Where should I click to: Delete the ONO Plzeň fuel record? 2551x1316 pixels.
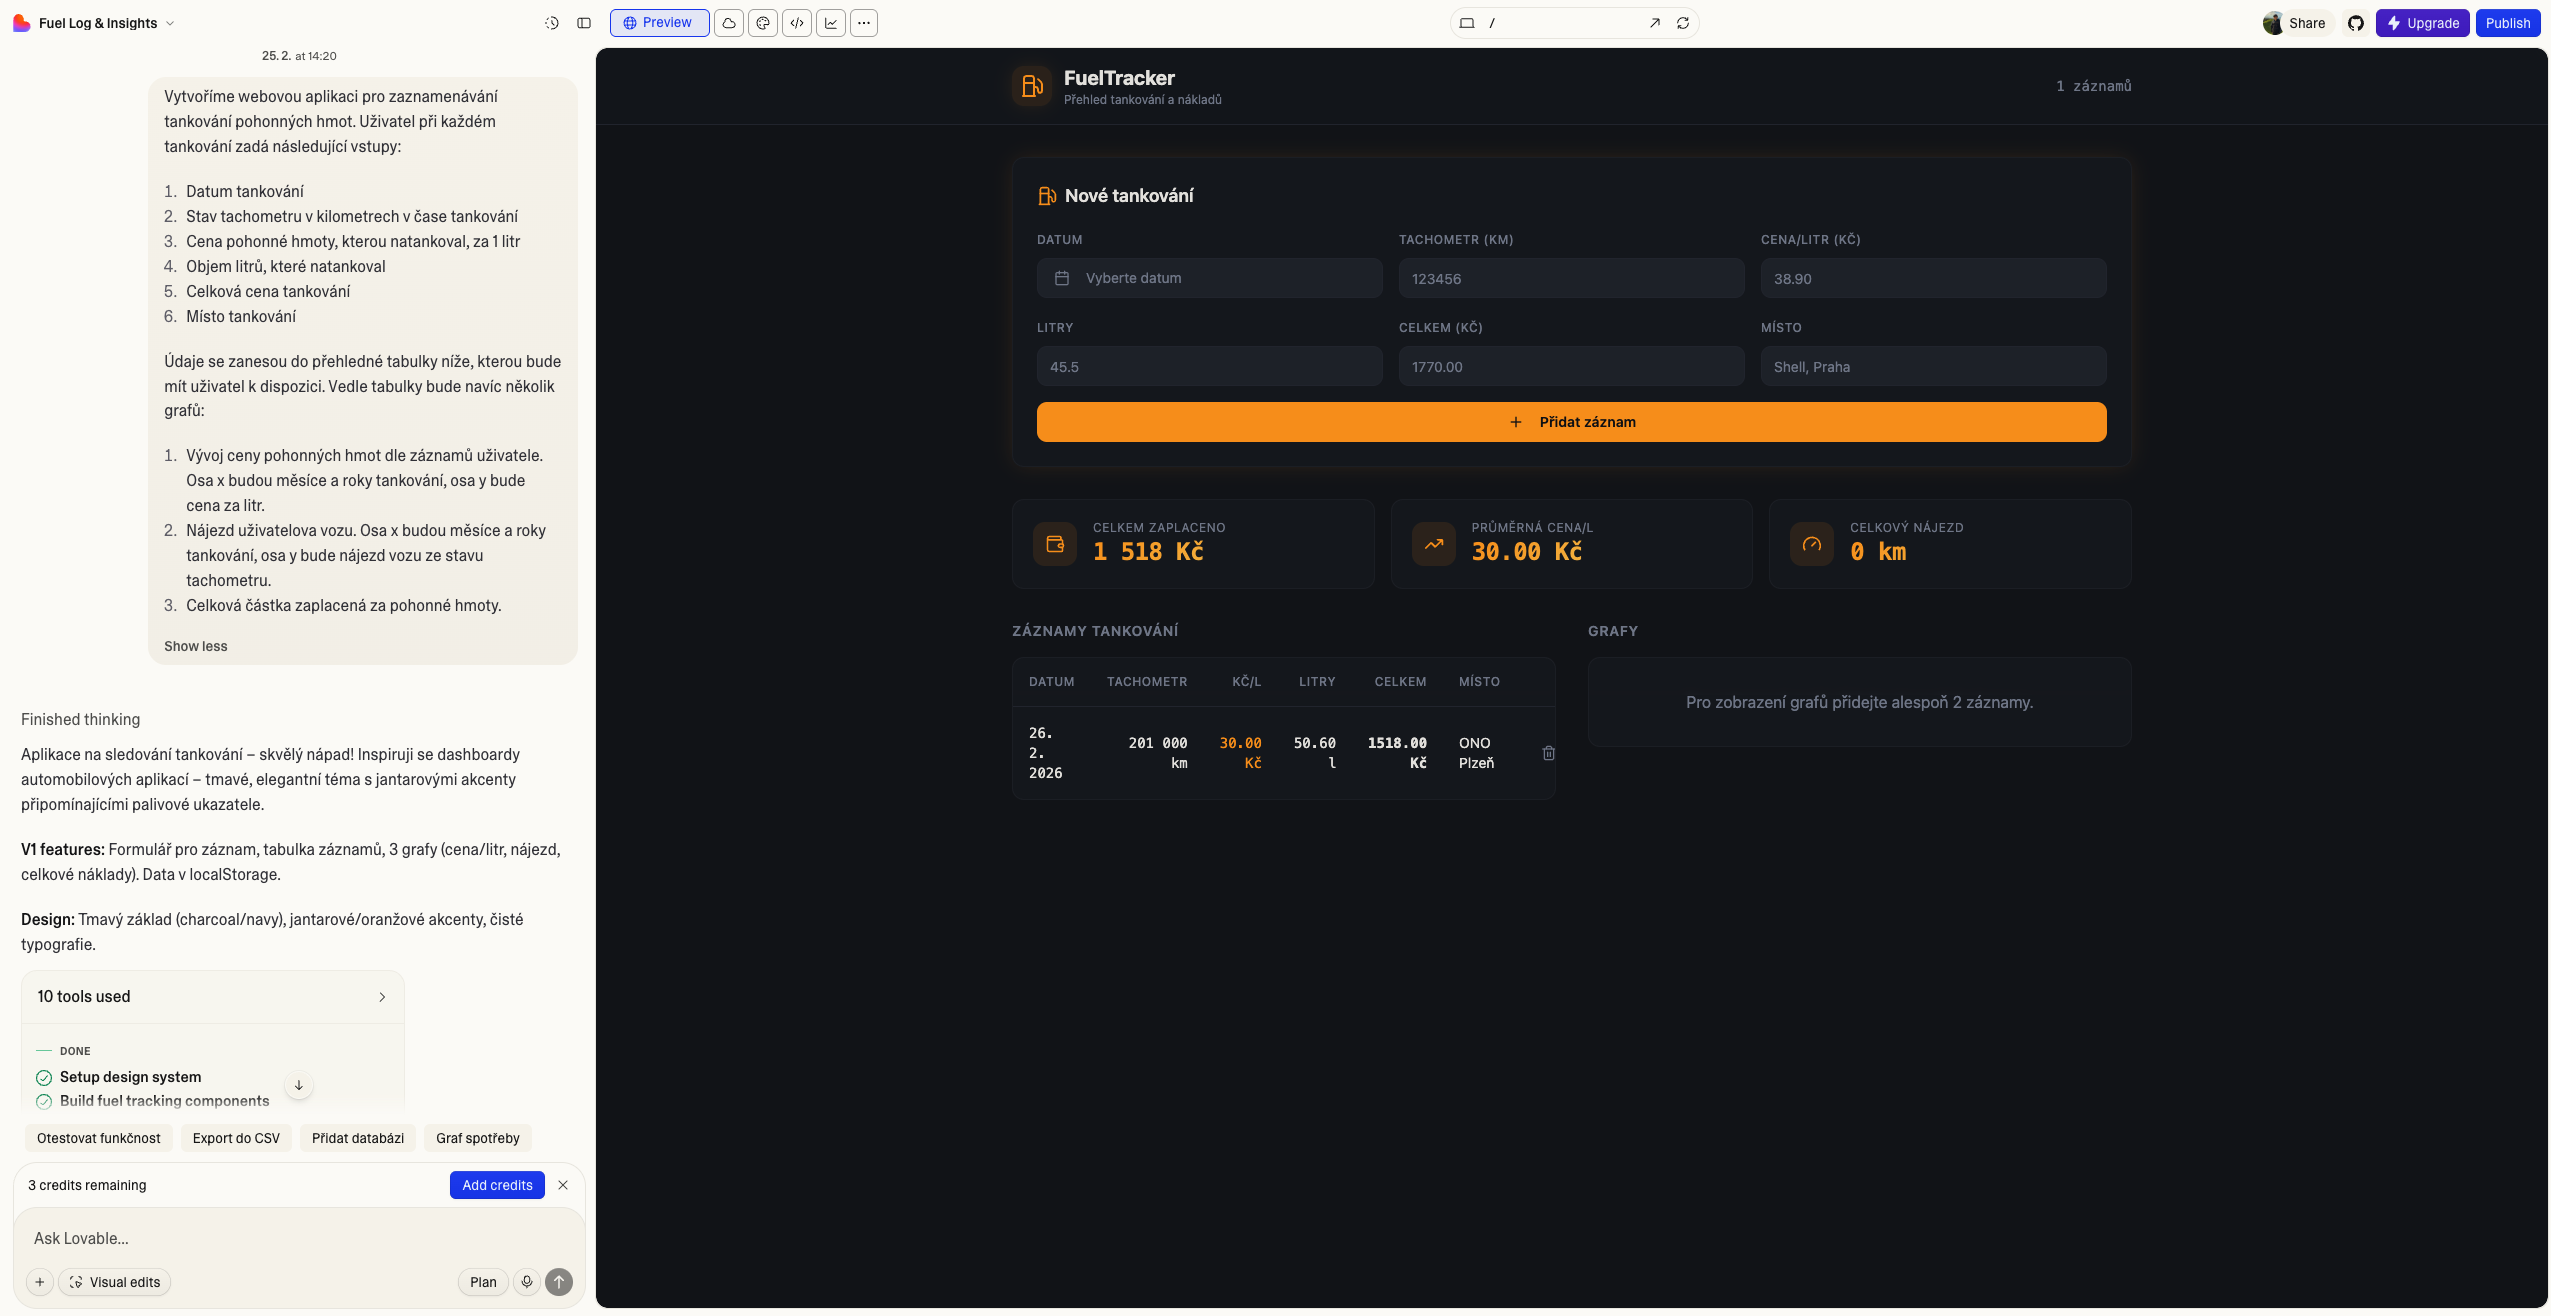[x=1548, y=753]
